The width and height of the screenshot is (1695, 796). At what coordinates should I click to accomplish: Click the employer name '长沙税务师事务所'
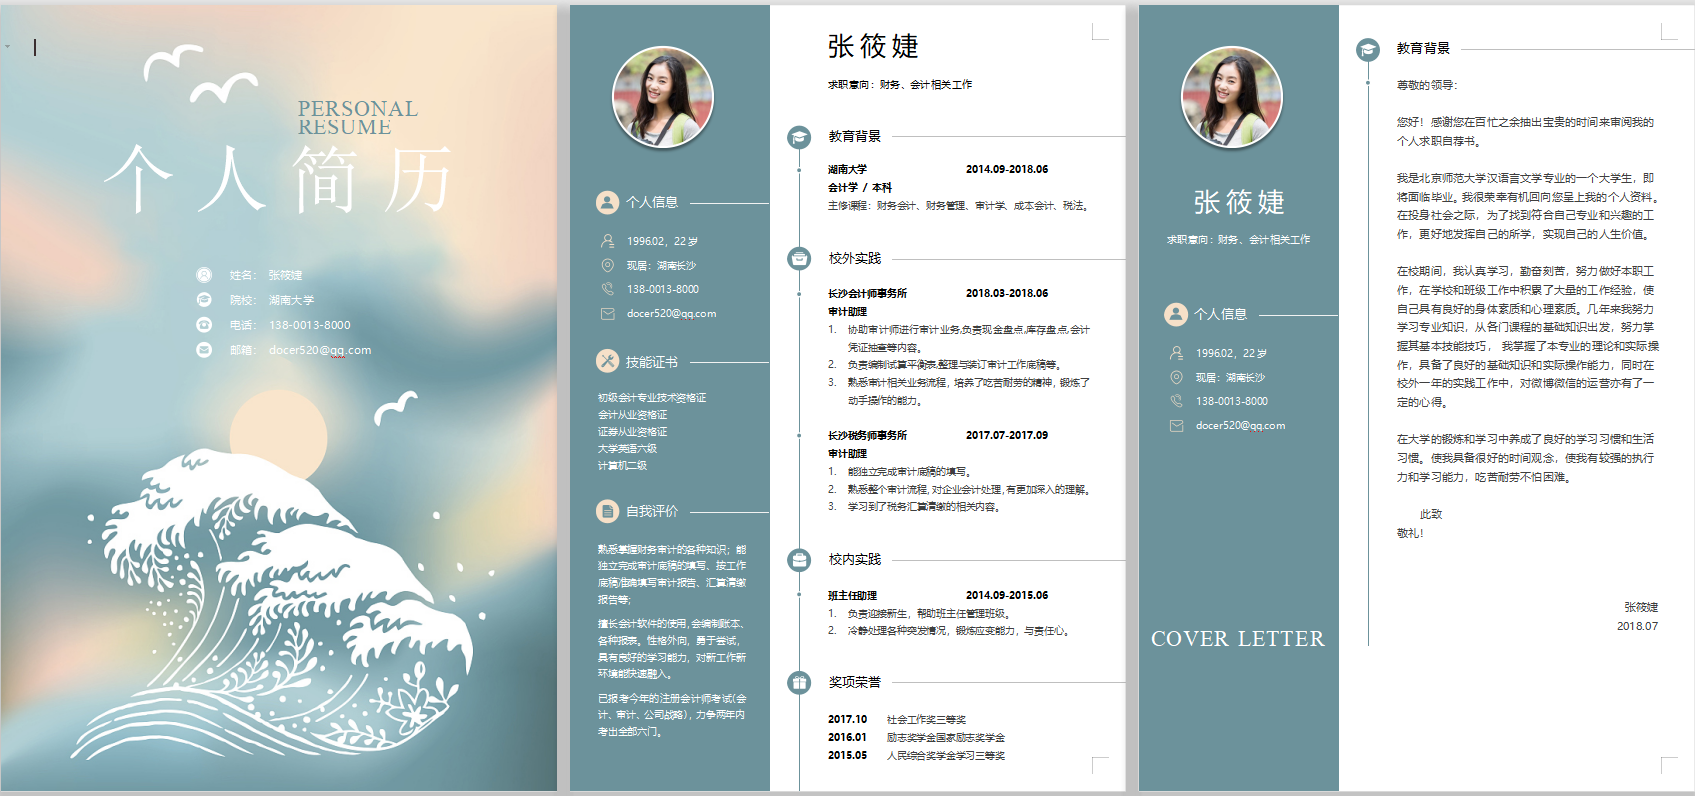tap(867, 436)
